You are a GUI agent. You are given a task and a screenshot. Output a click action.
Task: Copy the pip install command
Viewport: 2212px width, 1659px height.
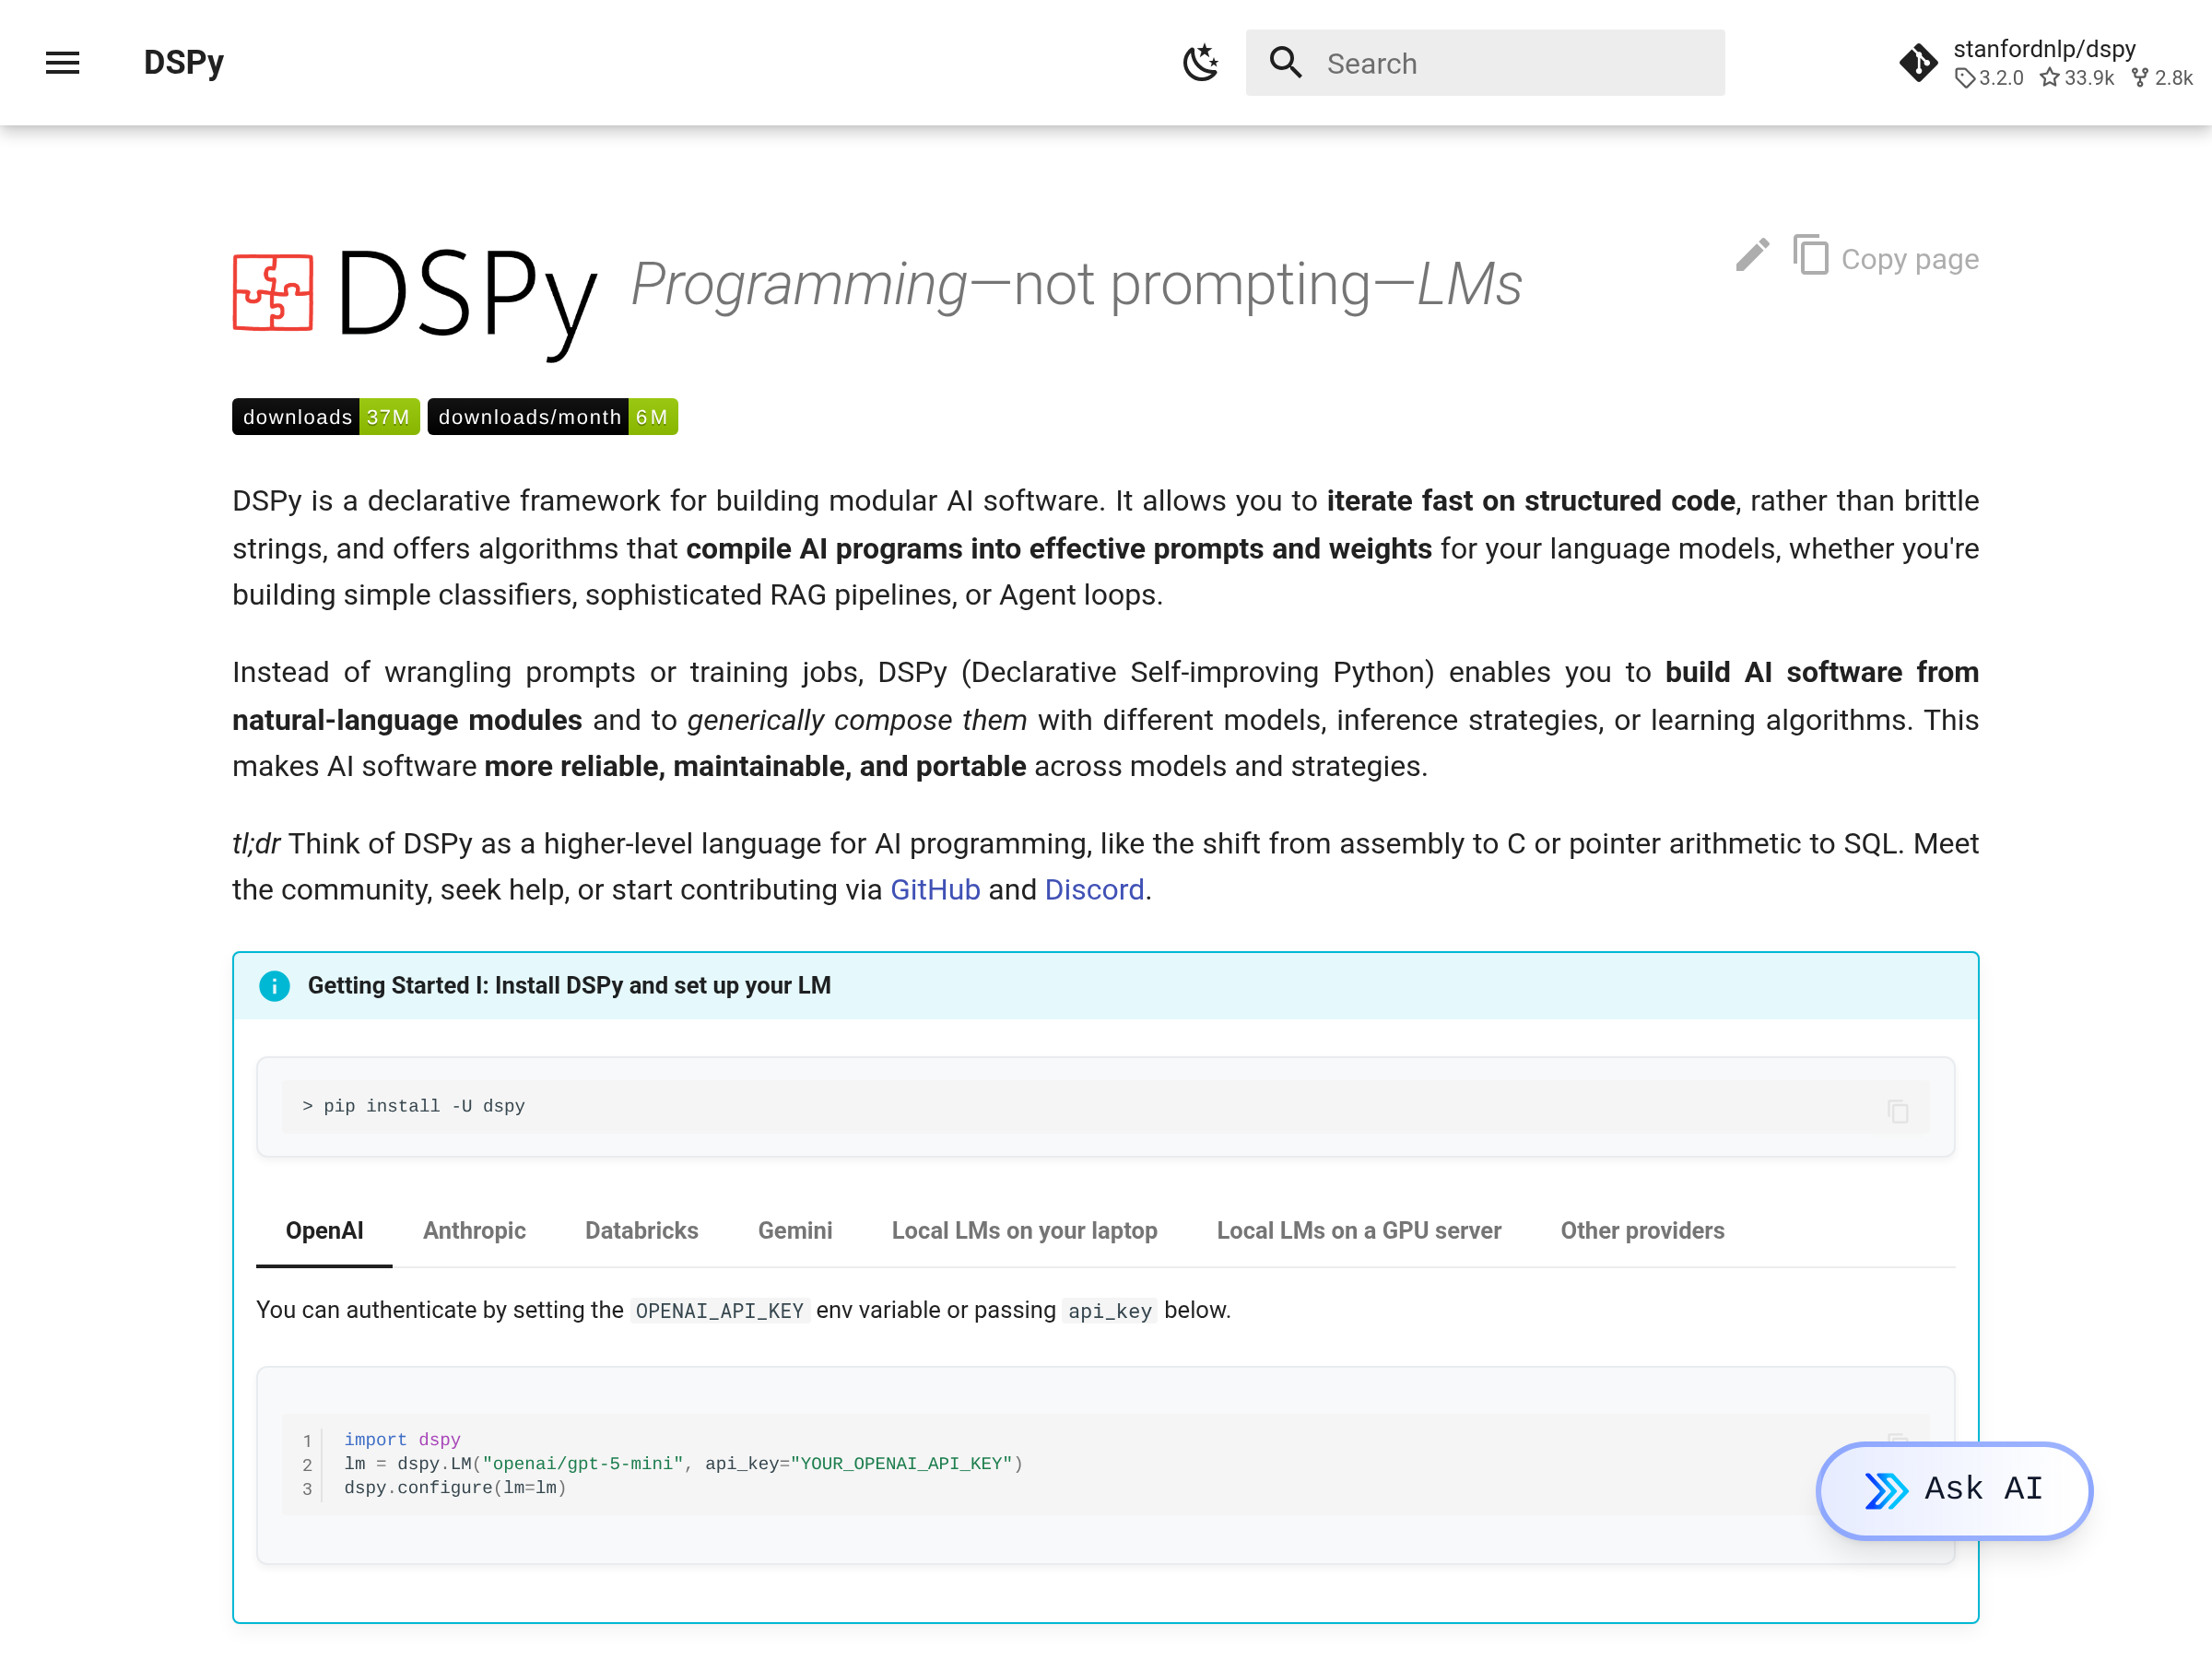(x=1897, y=1112)
